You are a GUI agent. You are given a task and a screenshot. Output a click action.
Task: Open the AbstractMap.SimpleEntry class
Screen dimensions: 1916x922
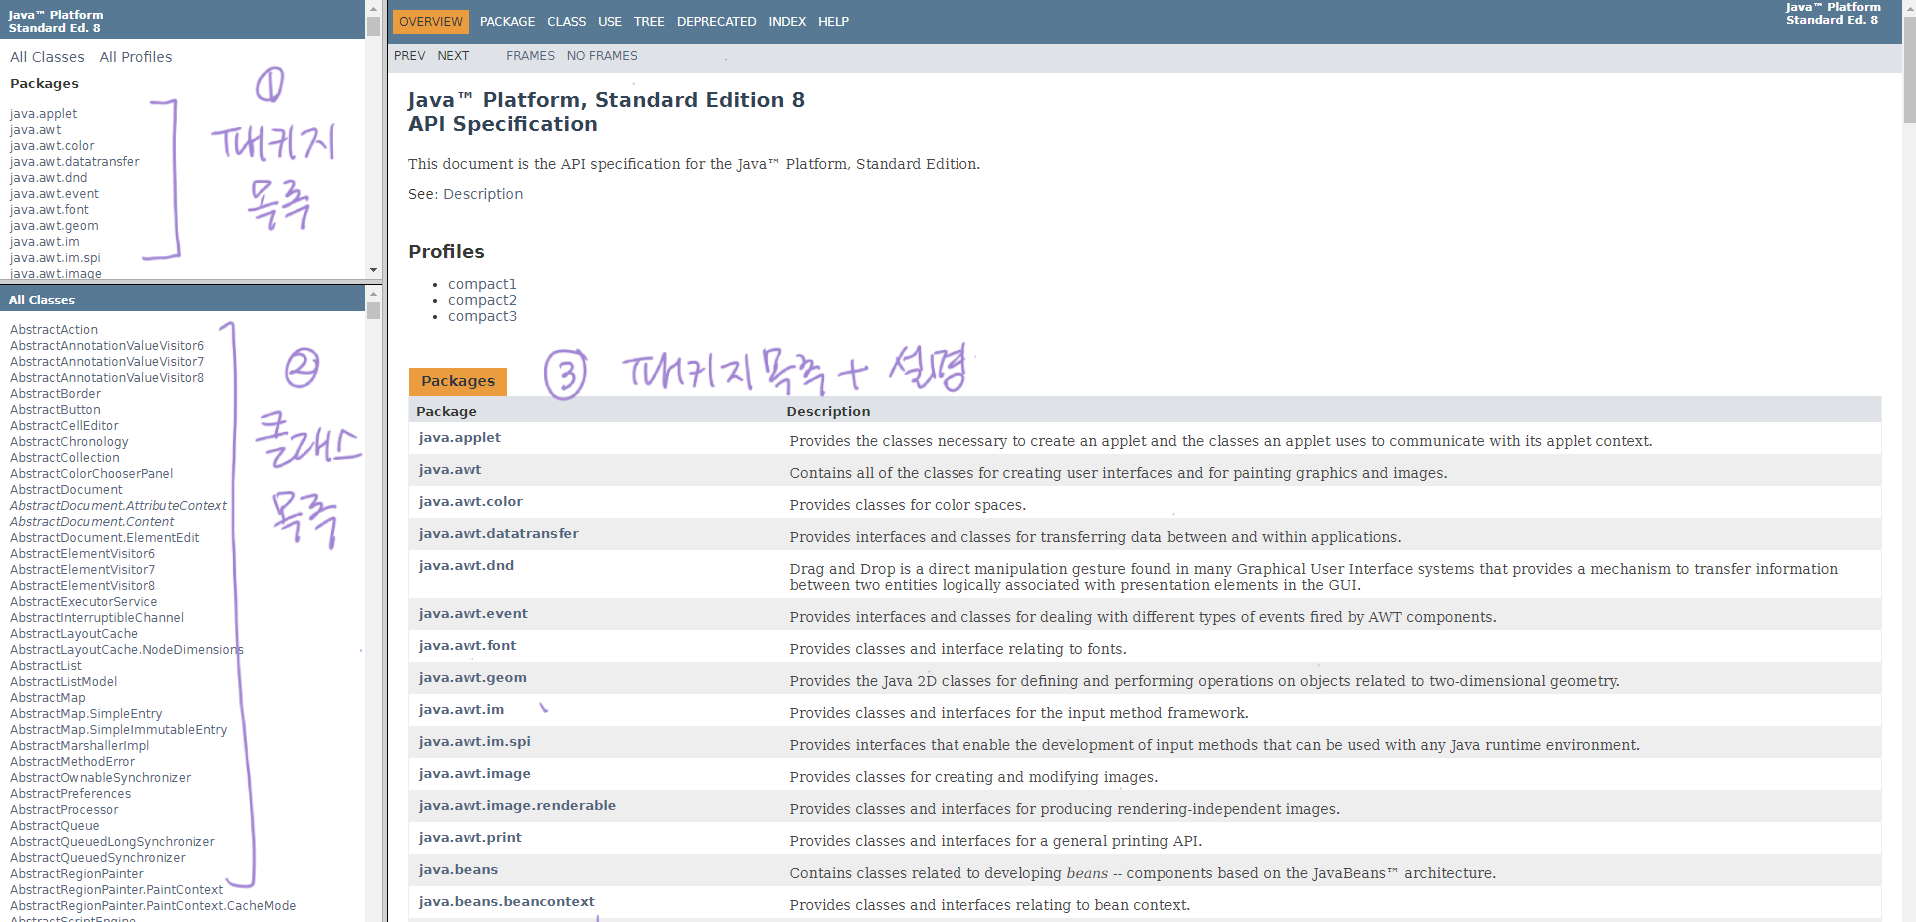86,714
